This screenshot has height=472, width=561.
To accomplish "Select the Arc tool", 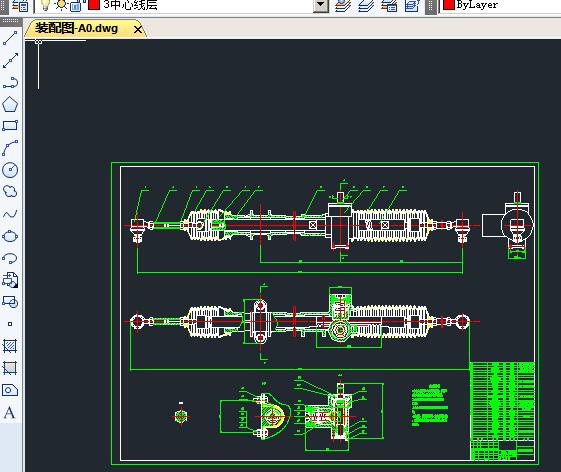I will (x=10, y=148).
